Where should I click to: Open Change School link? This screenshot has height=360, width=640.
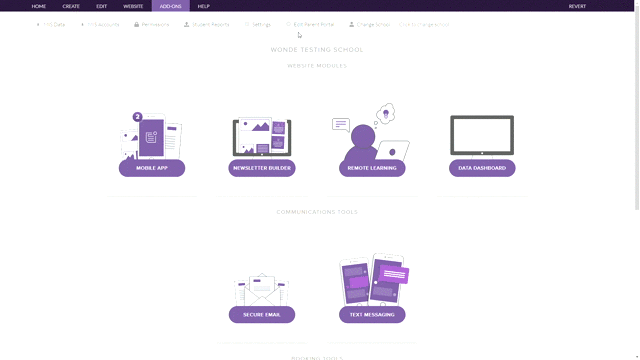(x=373, y=24)
